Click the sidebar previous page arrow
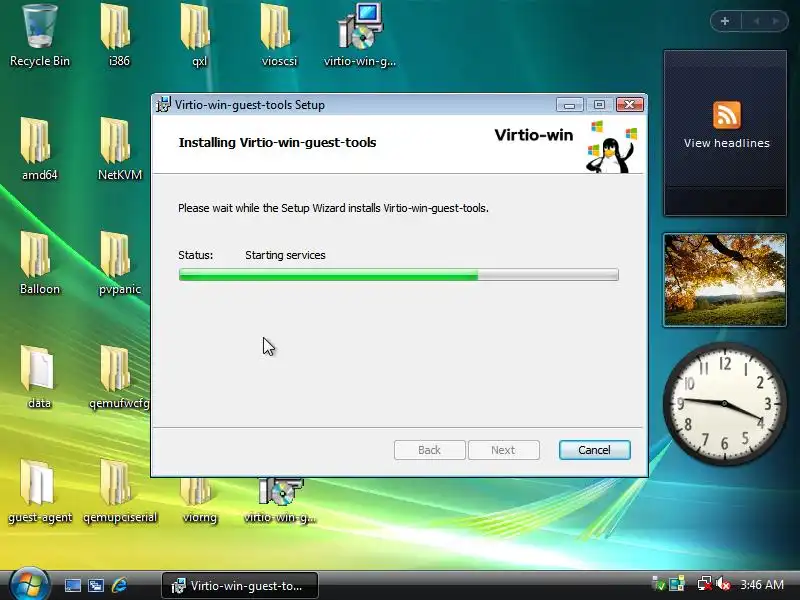 click(x=757, y=21)
